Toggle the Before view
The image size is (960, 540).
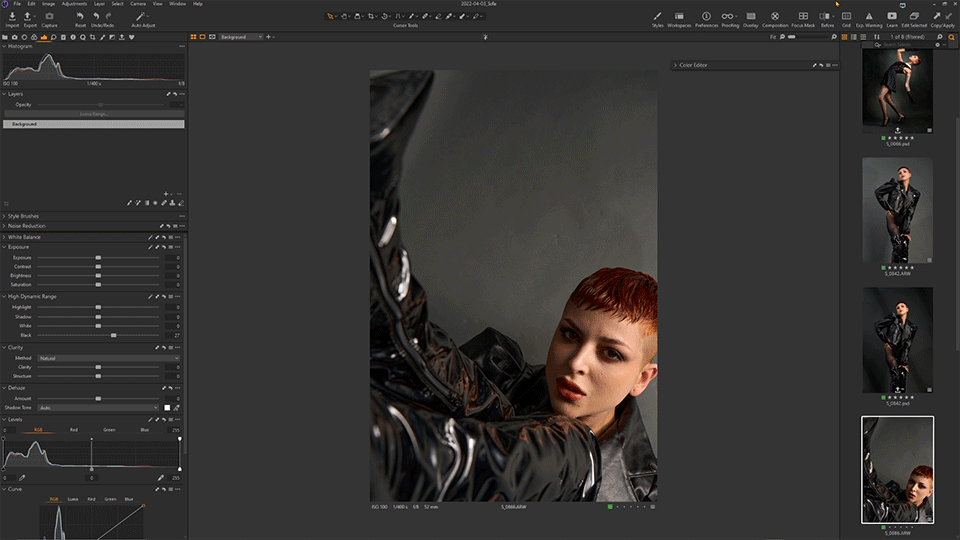tap(825, 16)
